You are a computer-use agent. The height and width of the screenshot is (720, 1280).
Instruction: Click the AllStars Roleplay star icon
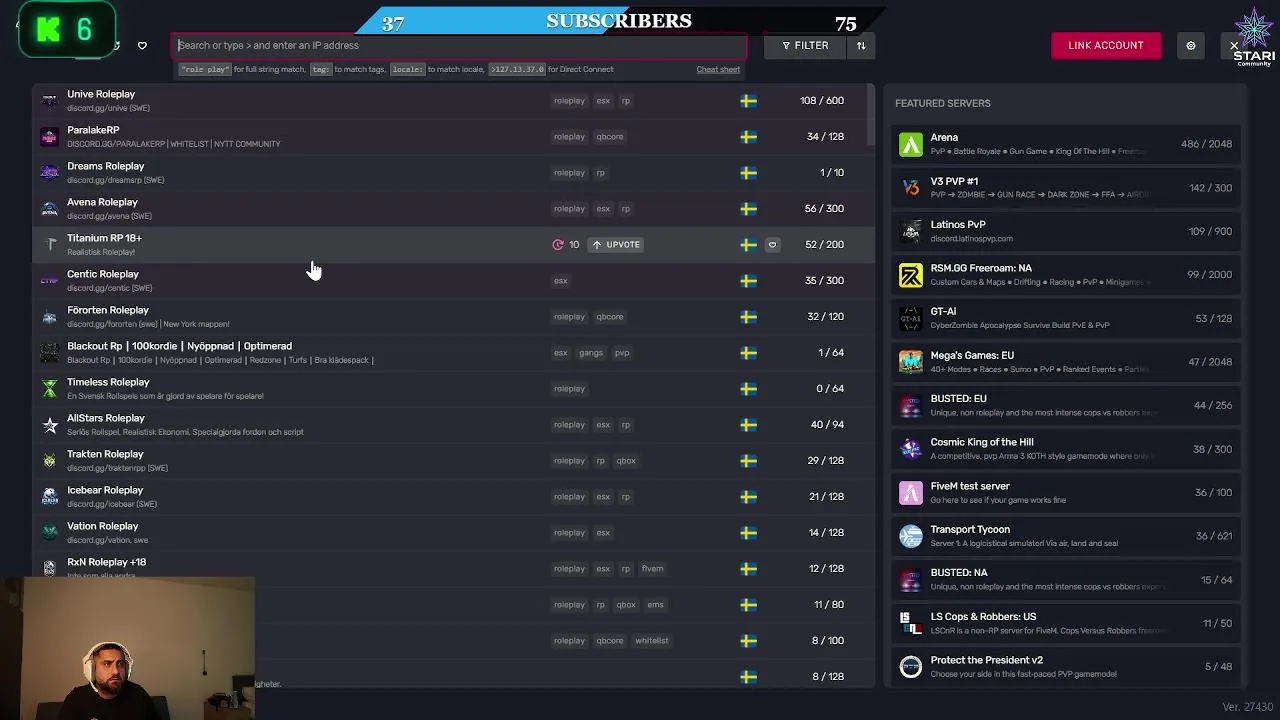[x=49, y=424]
